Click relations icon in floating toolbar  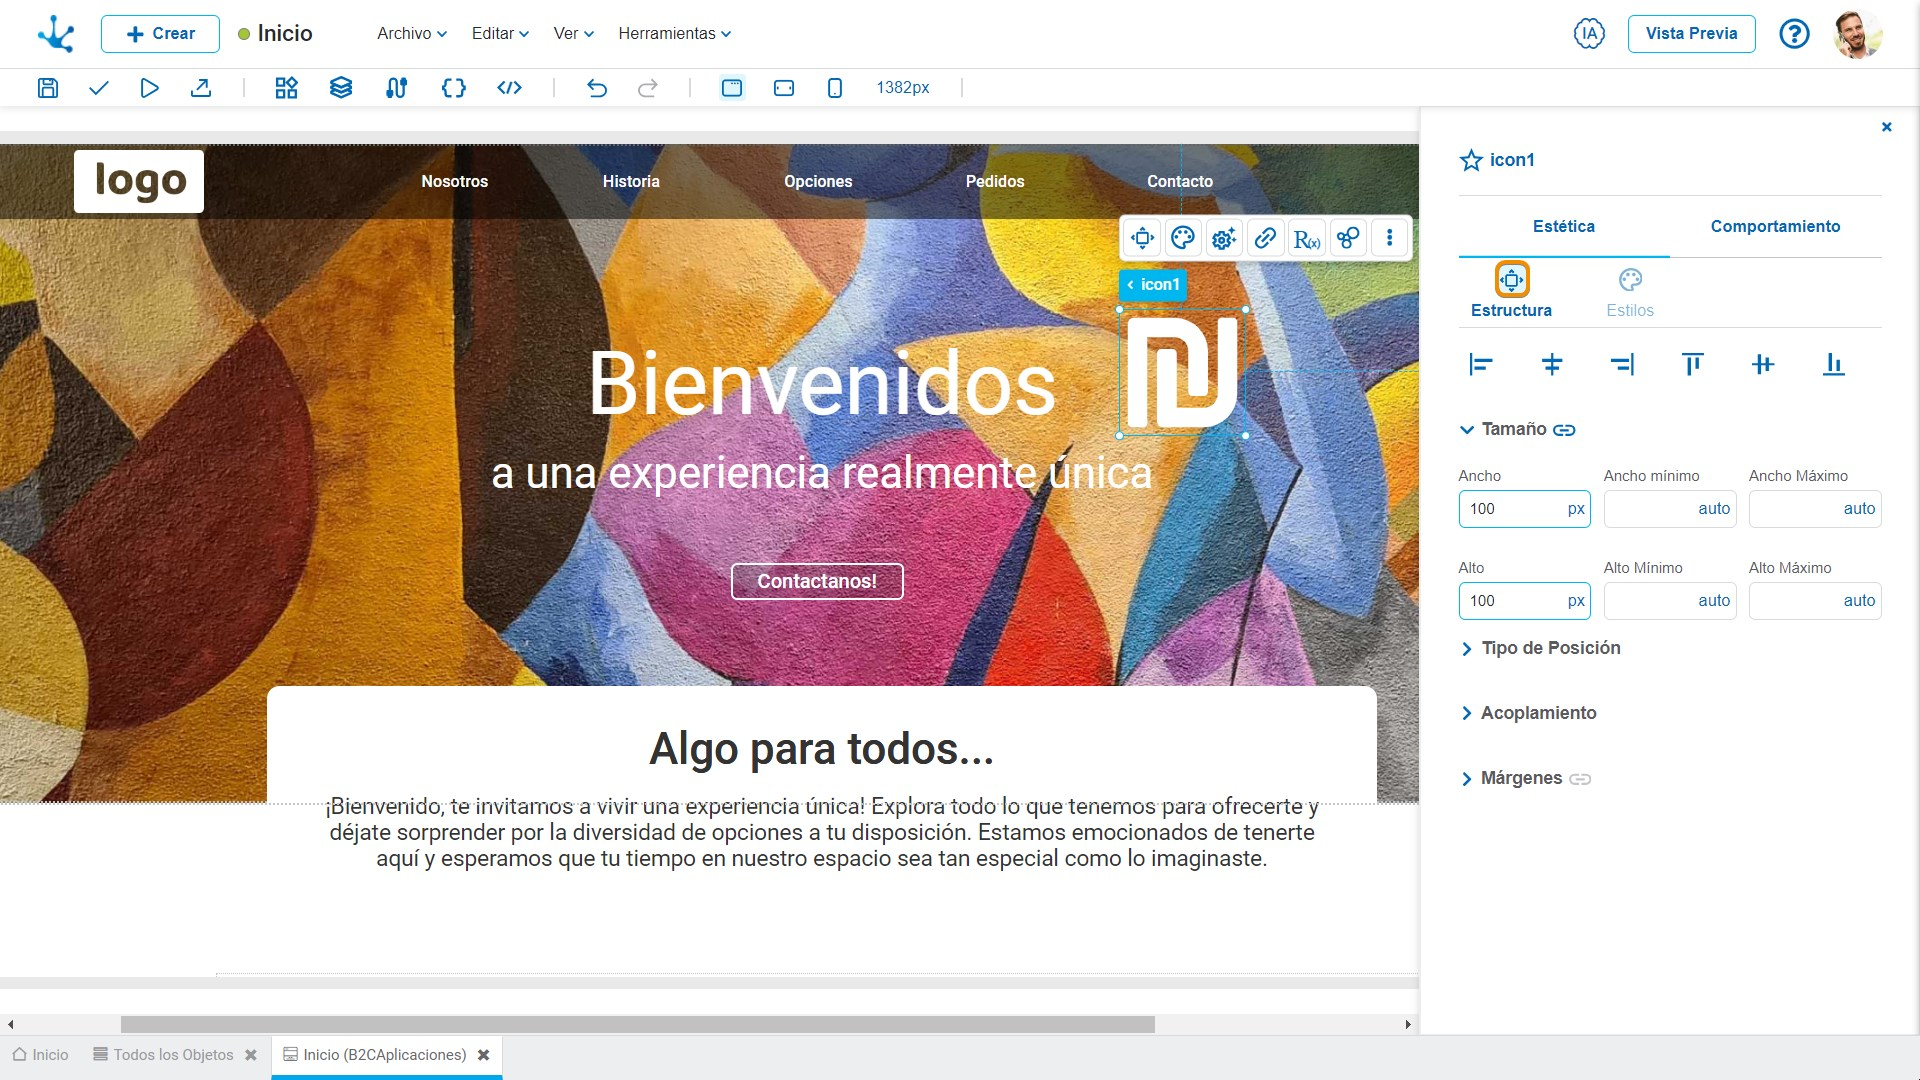[x=1348, y=238]
